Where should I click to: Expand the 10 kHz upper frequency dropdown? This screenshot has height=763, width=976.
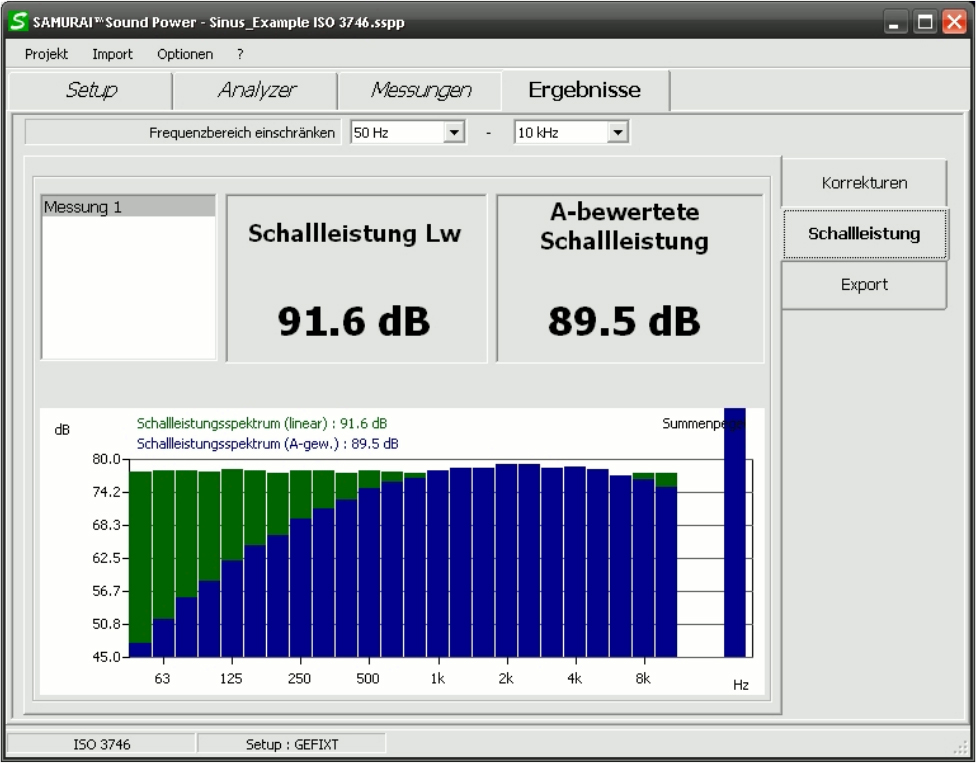617,132
